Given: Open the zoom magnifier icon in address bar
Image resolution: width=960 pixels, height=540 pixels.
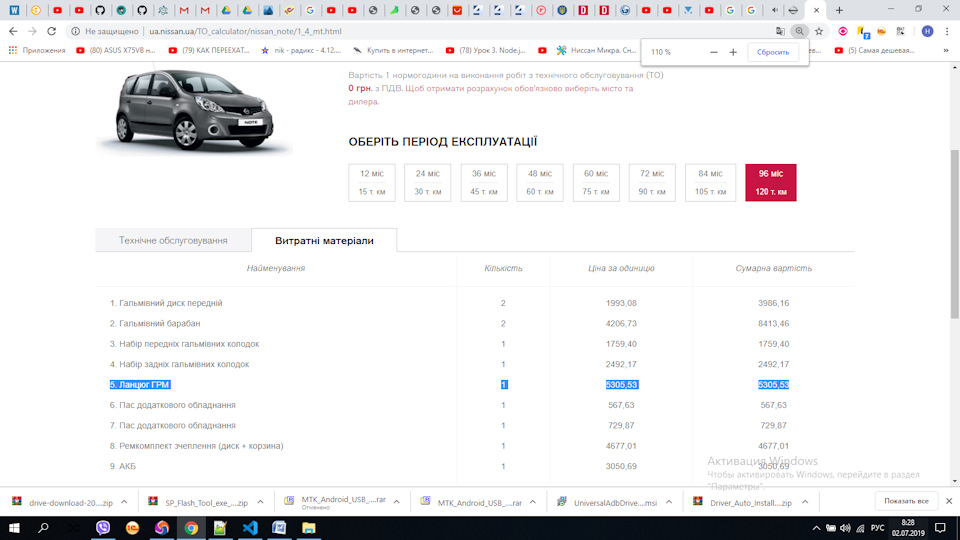Looking at the screenshot, I should 799,31.
